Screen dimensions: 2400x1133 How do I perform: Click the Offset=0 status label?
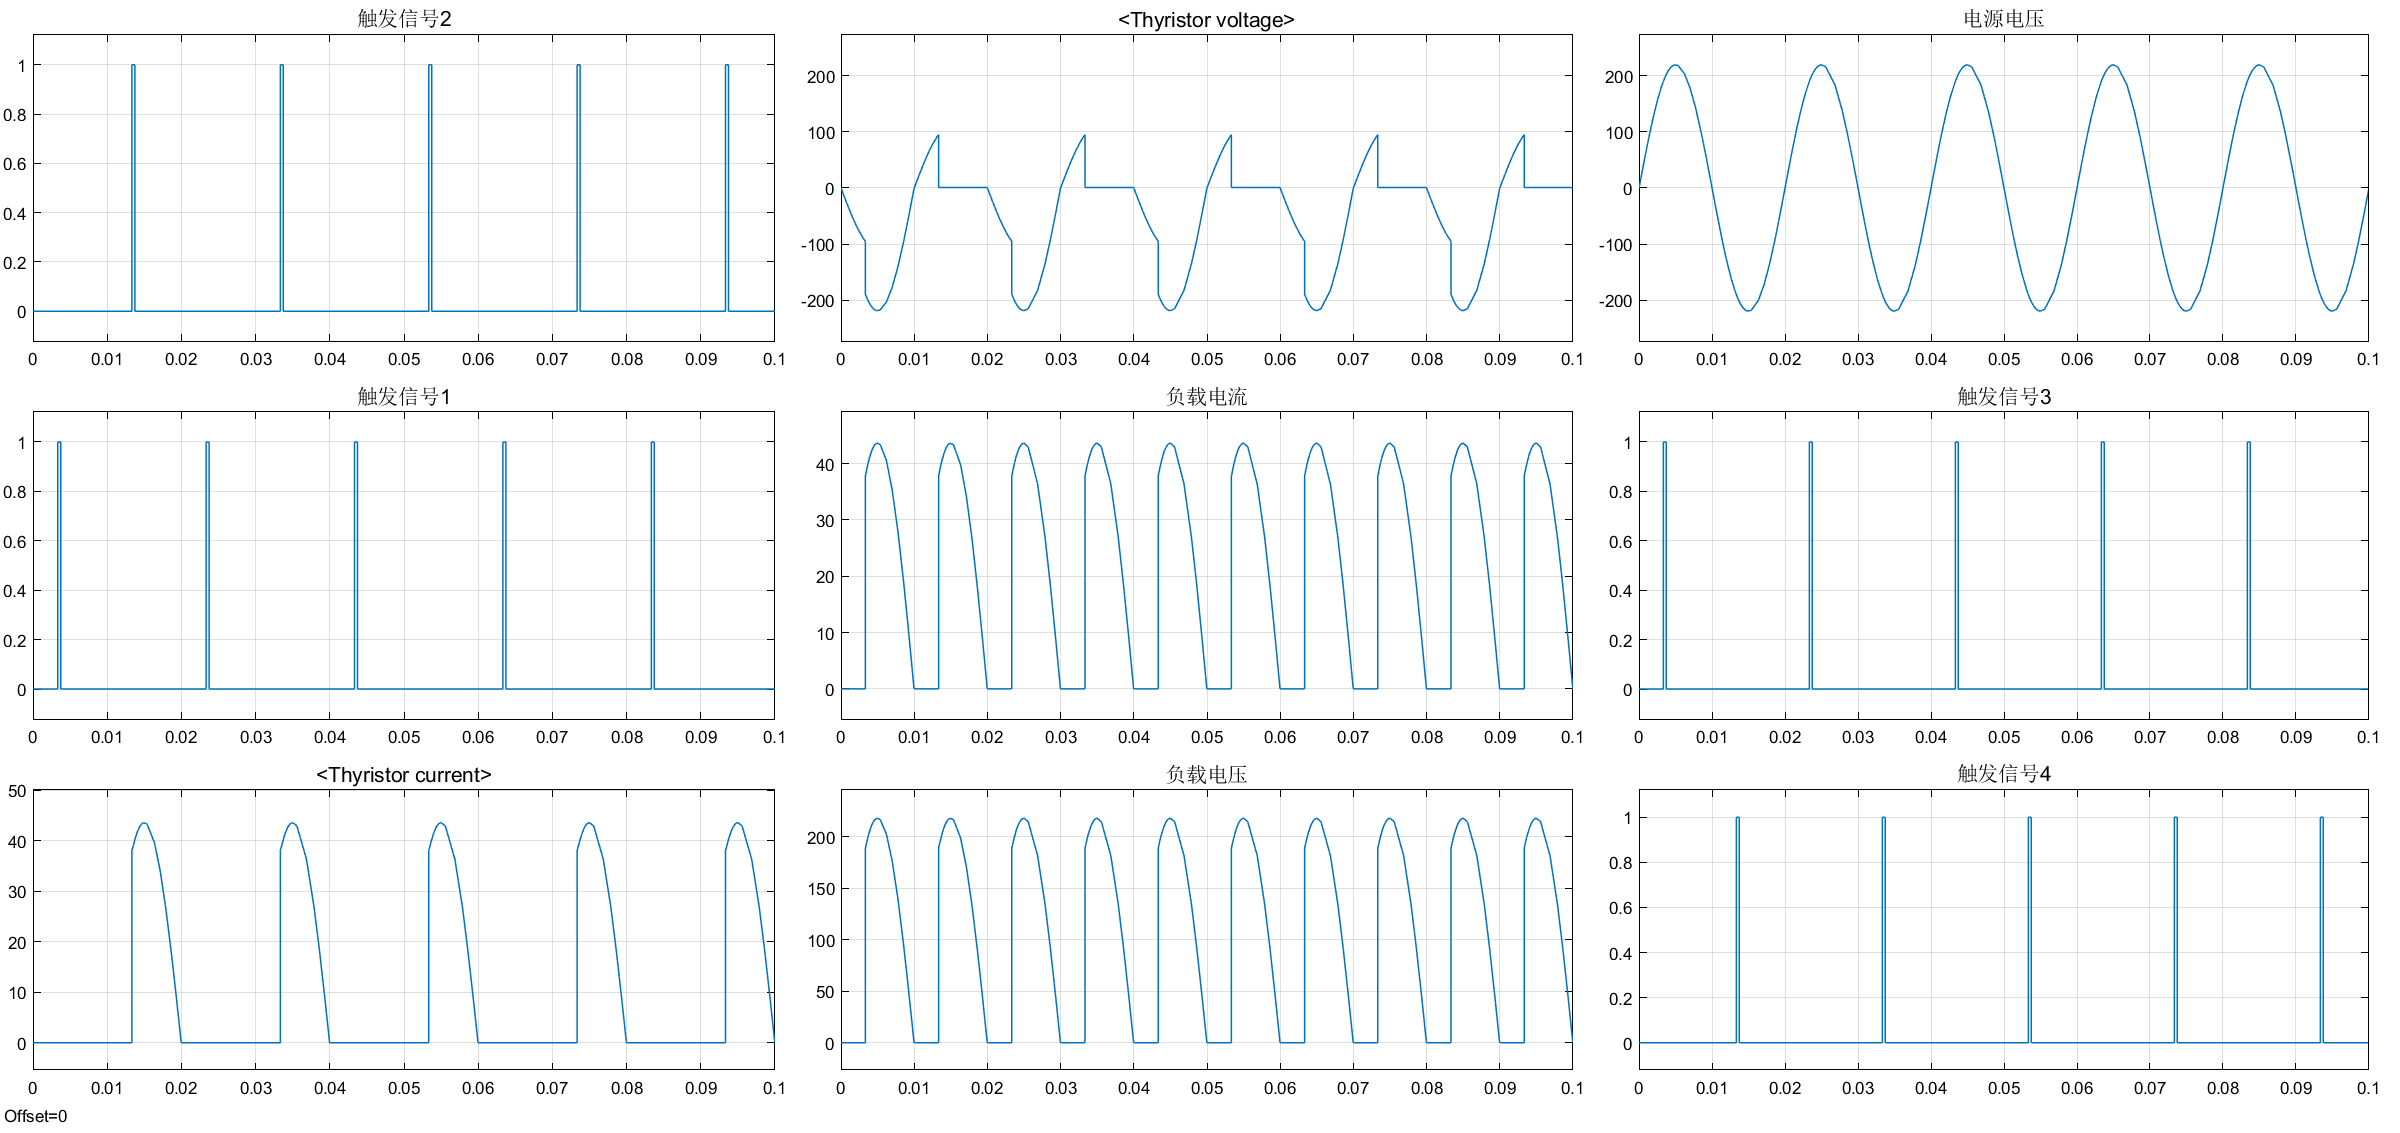pyautogui.click(x=36, y=1116)
